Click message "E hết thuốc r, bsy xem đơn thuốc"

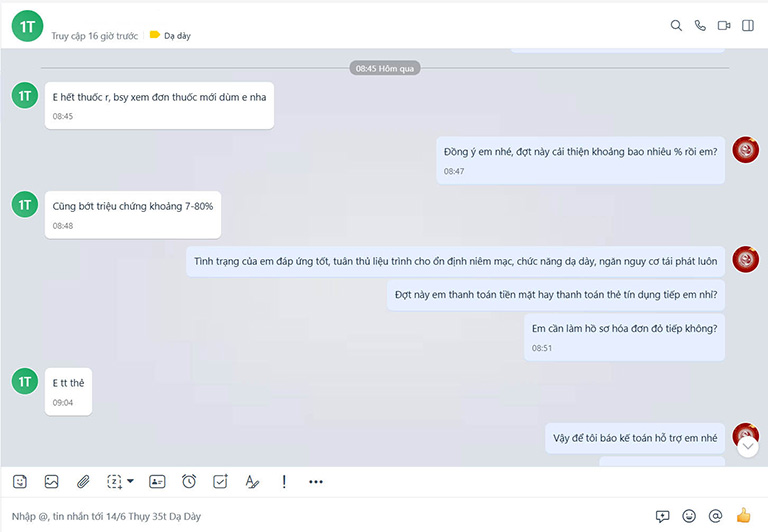pyautogui.click(x=159, y=105)
